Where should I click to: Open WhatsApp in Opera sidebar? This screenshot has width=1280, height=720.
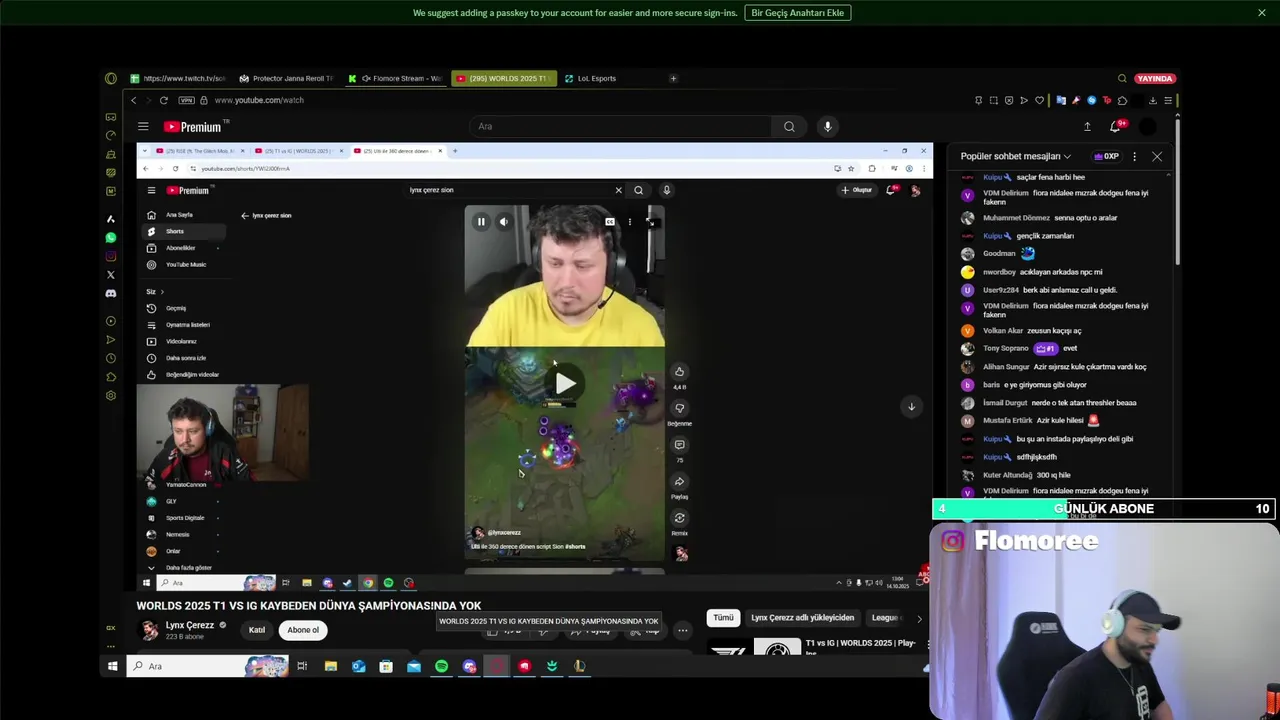pyautogui.click(x=111, y=238)
